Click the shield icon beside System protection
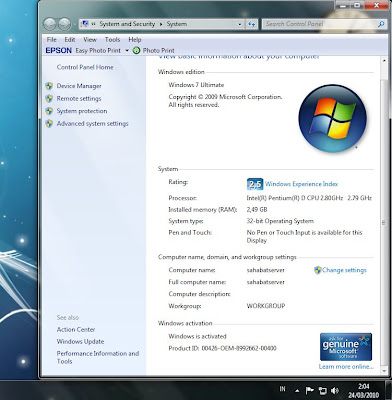This screenshot has height=400, width=392. coord(49,111)
